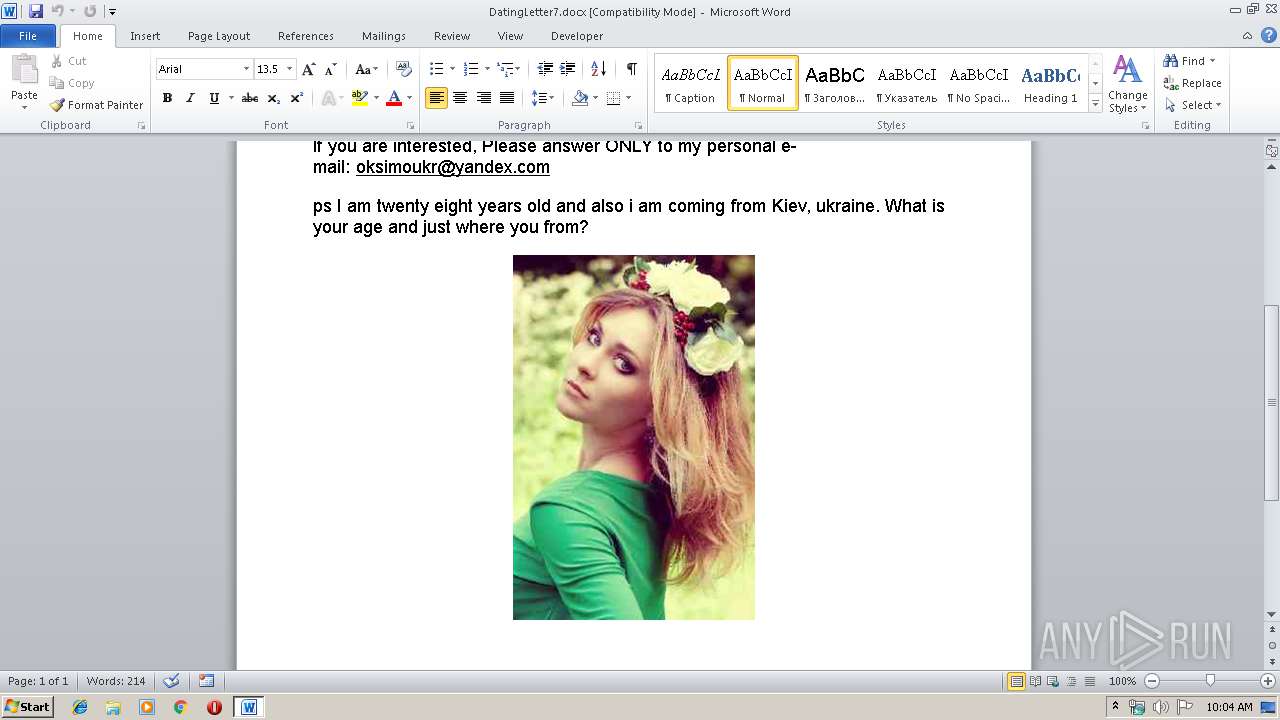Center align the text
The width and height of the screenshot is (1280, 720).
pos(460,98)
